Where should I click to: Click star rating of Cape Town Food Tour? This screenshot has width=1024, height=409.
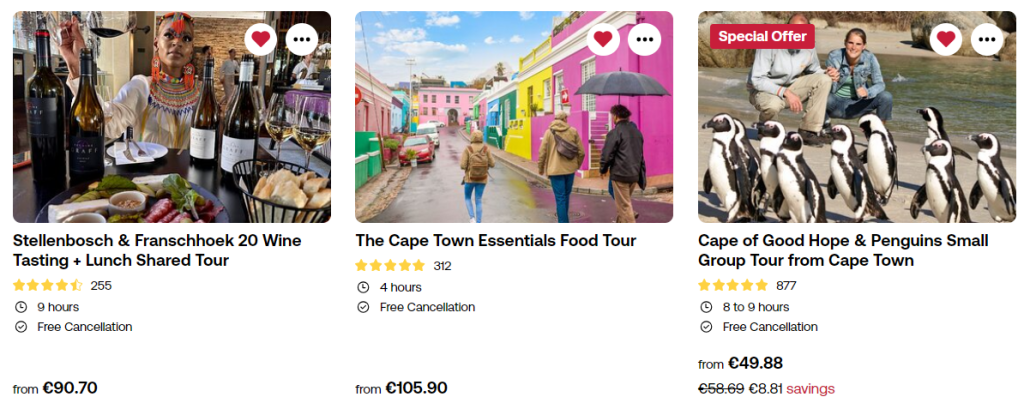click(x=390, y=266)
